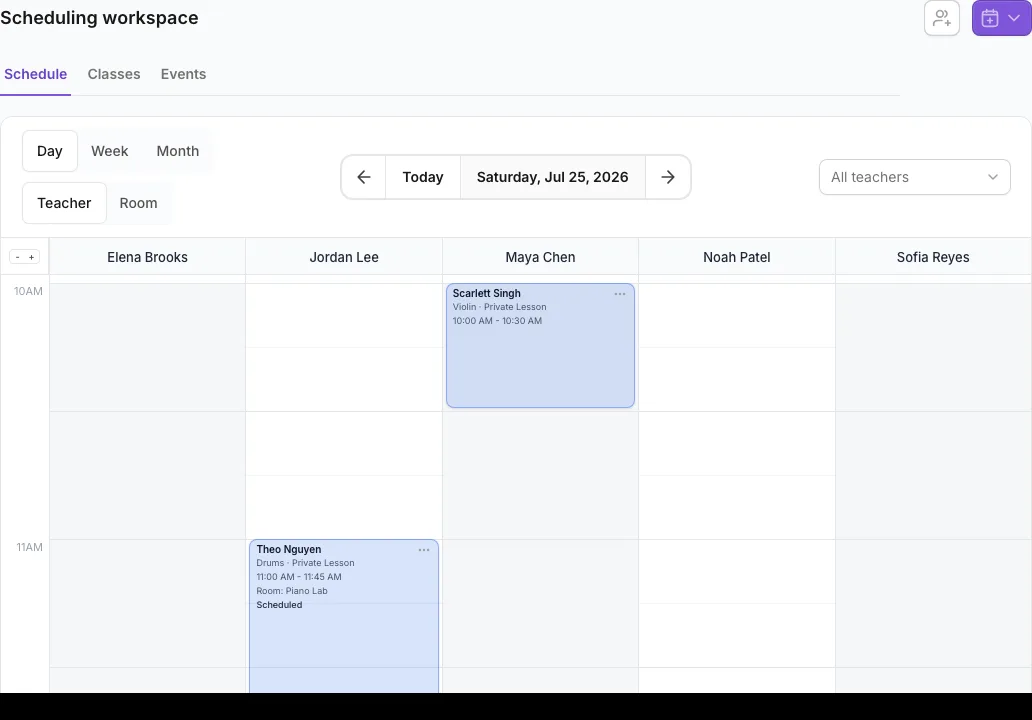
Task: Click the 10AM time label
Action: (x=28, y=292)
